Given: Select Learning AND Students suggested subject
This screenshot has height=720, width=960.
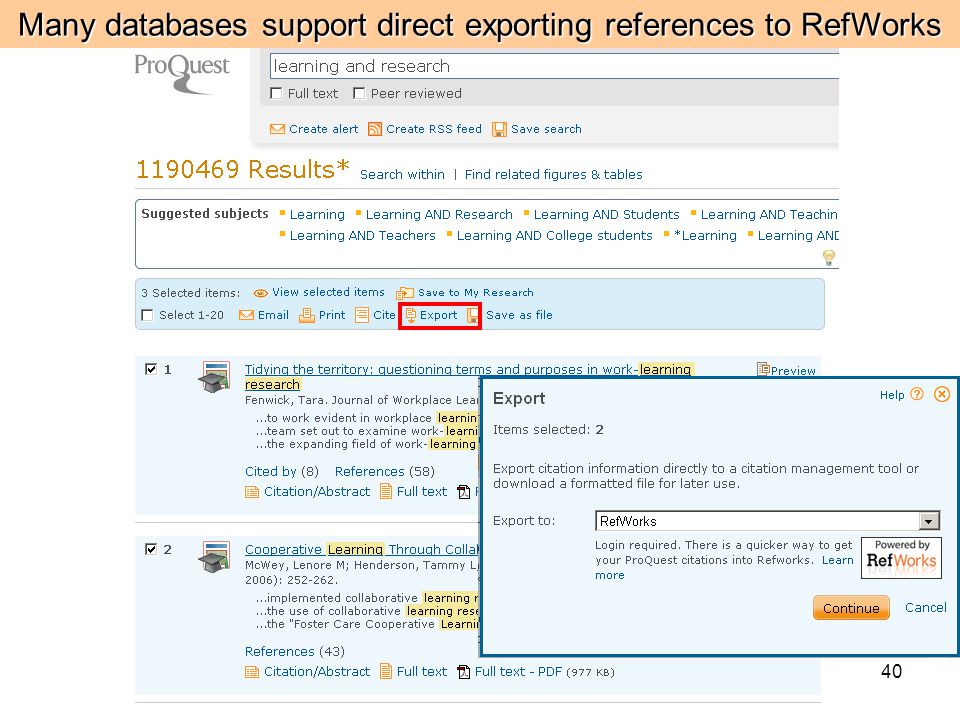Looking at the screenshot, I should click(606, 214).
